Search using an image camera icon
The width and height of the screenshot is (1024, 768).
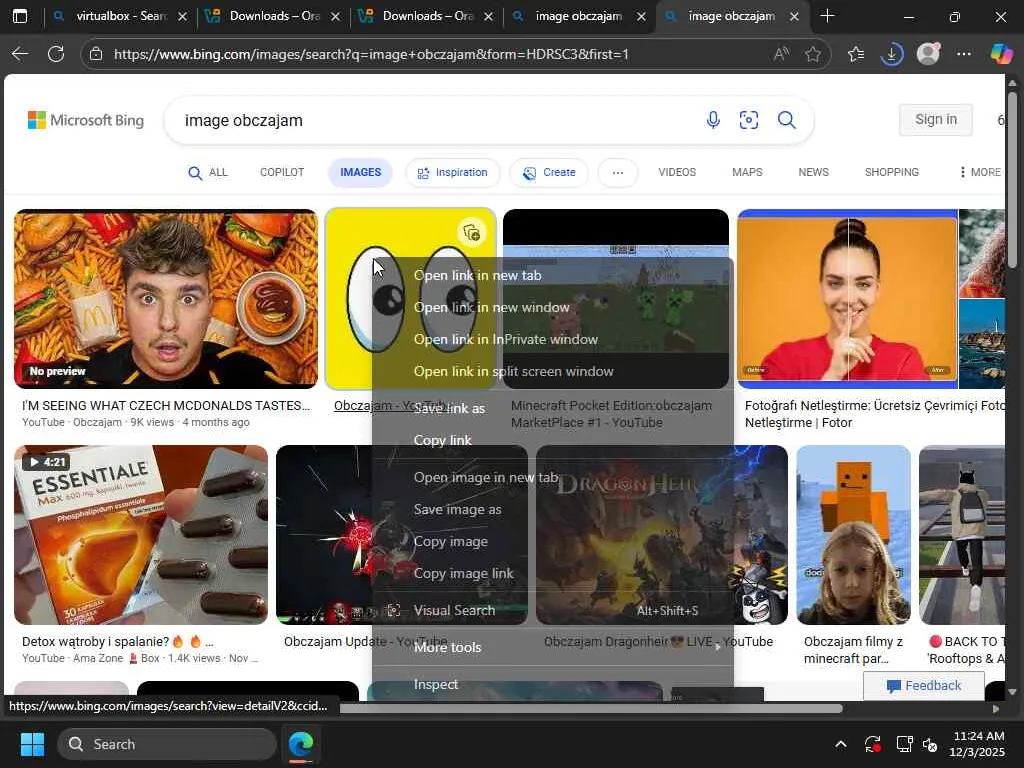click(749, 120)
